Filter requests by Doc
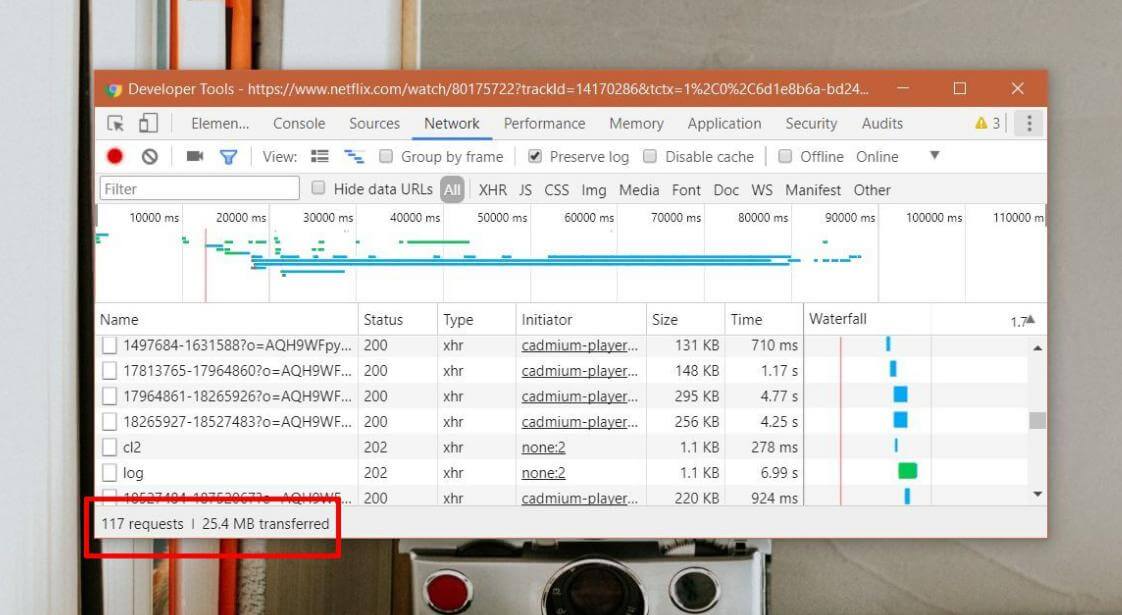Screen dimensions: 1122x615 [x=726, y=190]
